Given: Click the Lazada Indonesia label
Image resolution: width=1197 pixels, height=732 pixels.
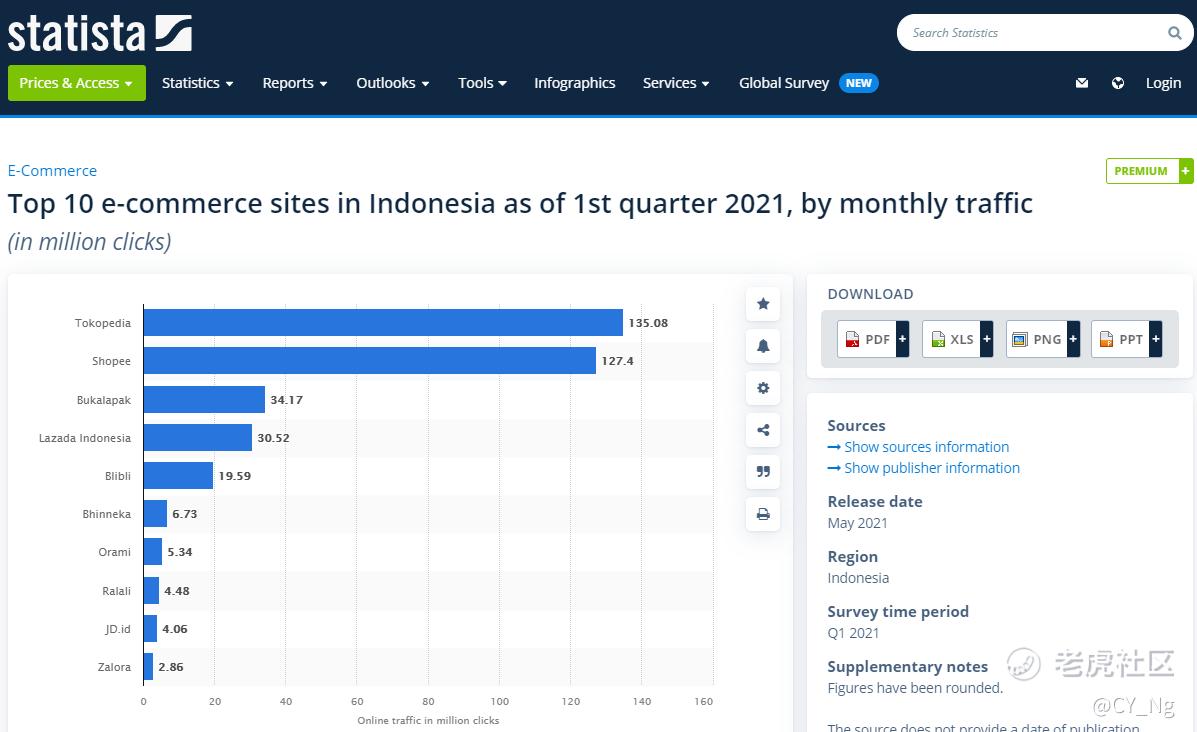Looking at the screenshot, I should (85, 438).
